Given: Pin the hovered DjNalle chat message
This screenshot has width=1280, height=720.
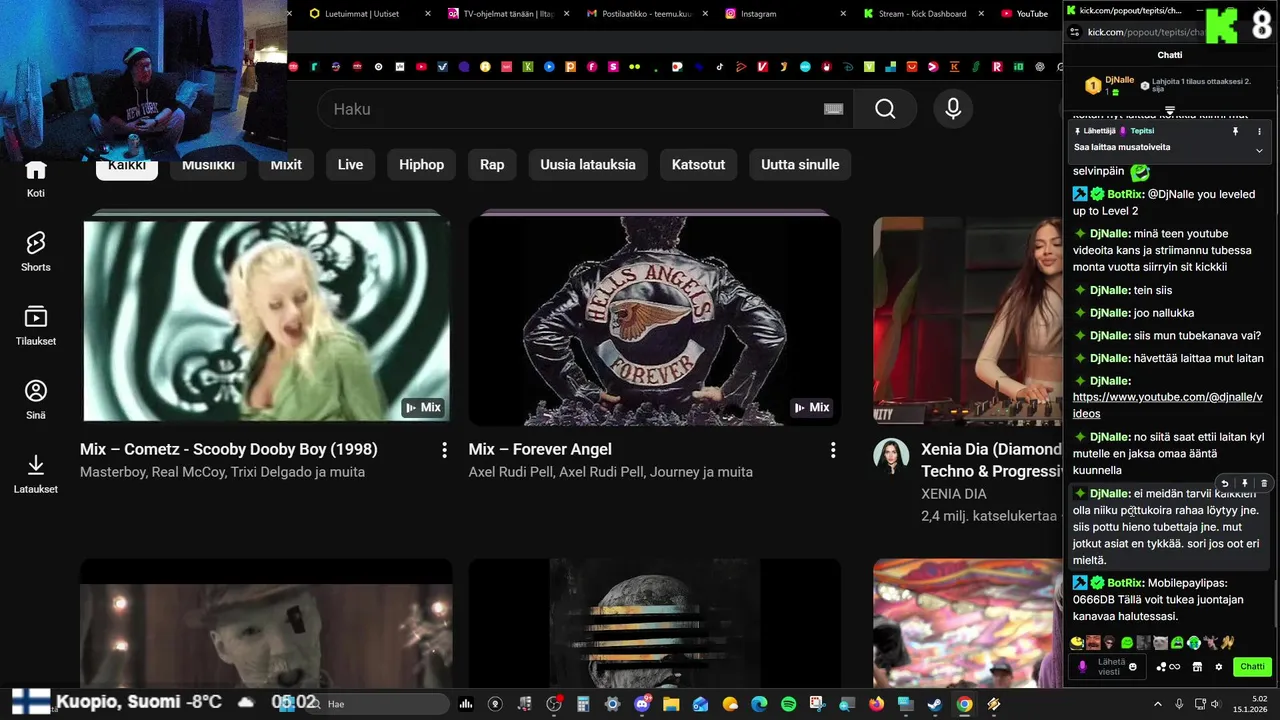Looking at the screenshot, I should (1245, 483).
